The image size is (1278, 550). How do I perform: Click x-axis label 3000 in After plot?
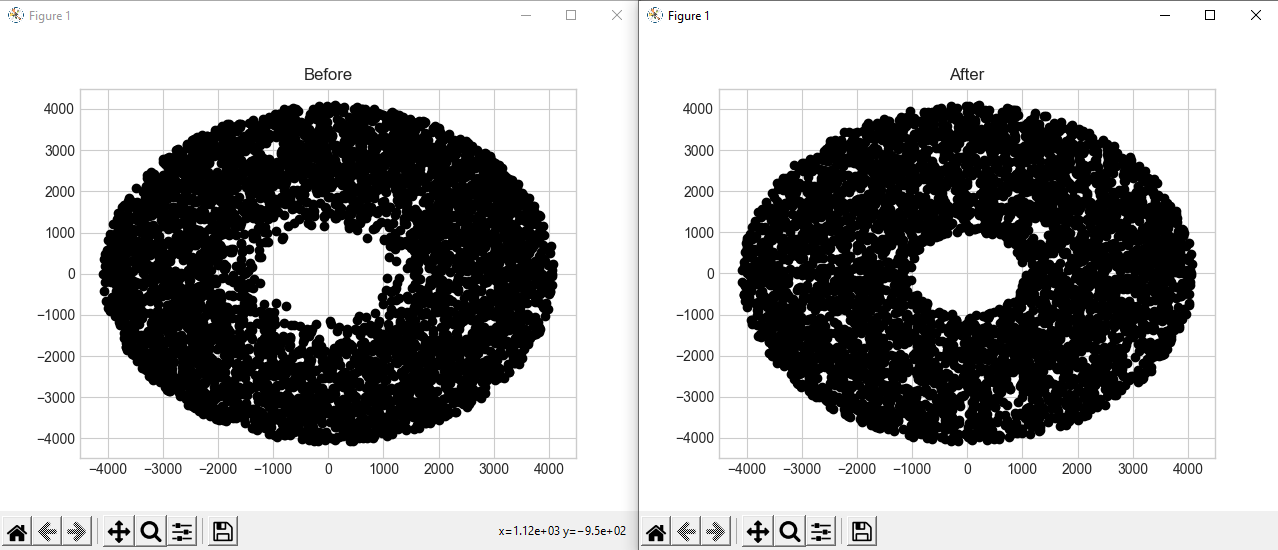[1132, 469]
